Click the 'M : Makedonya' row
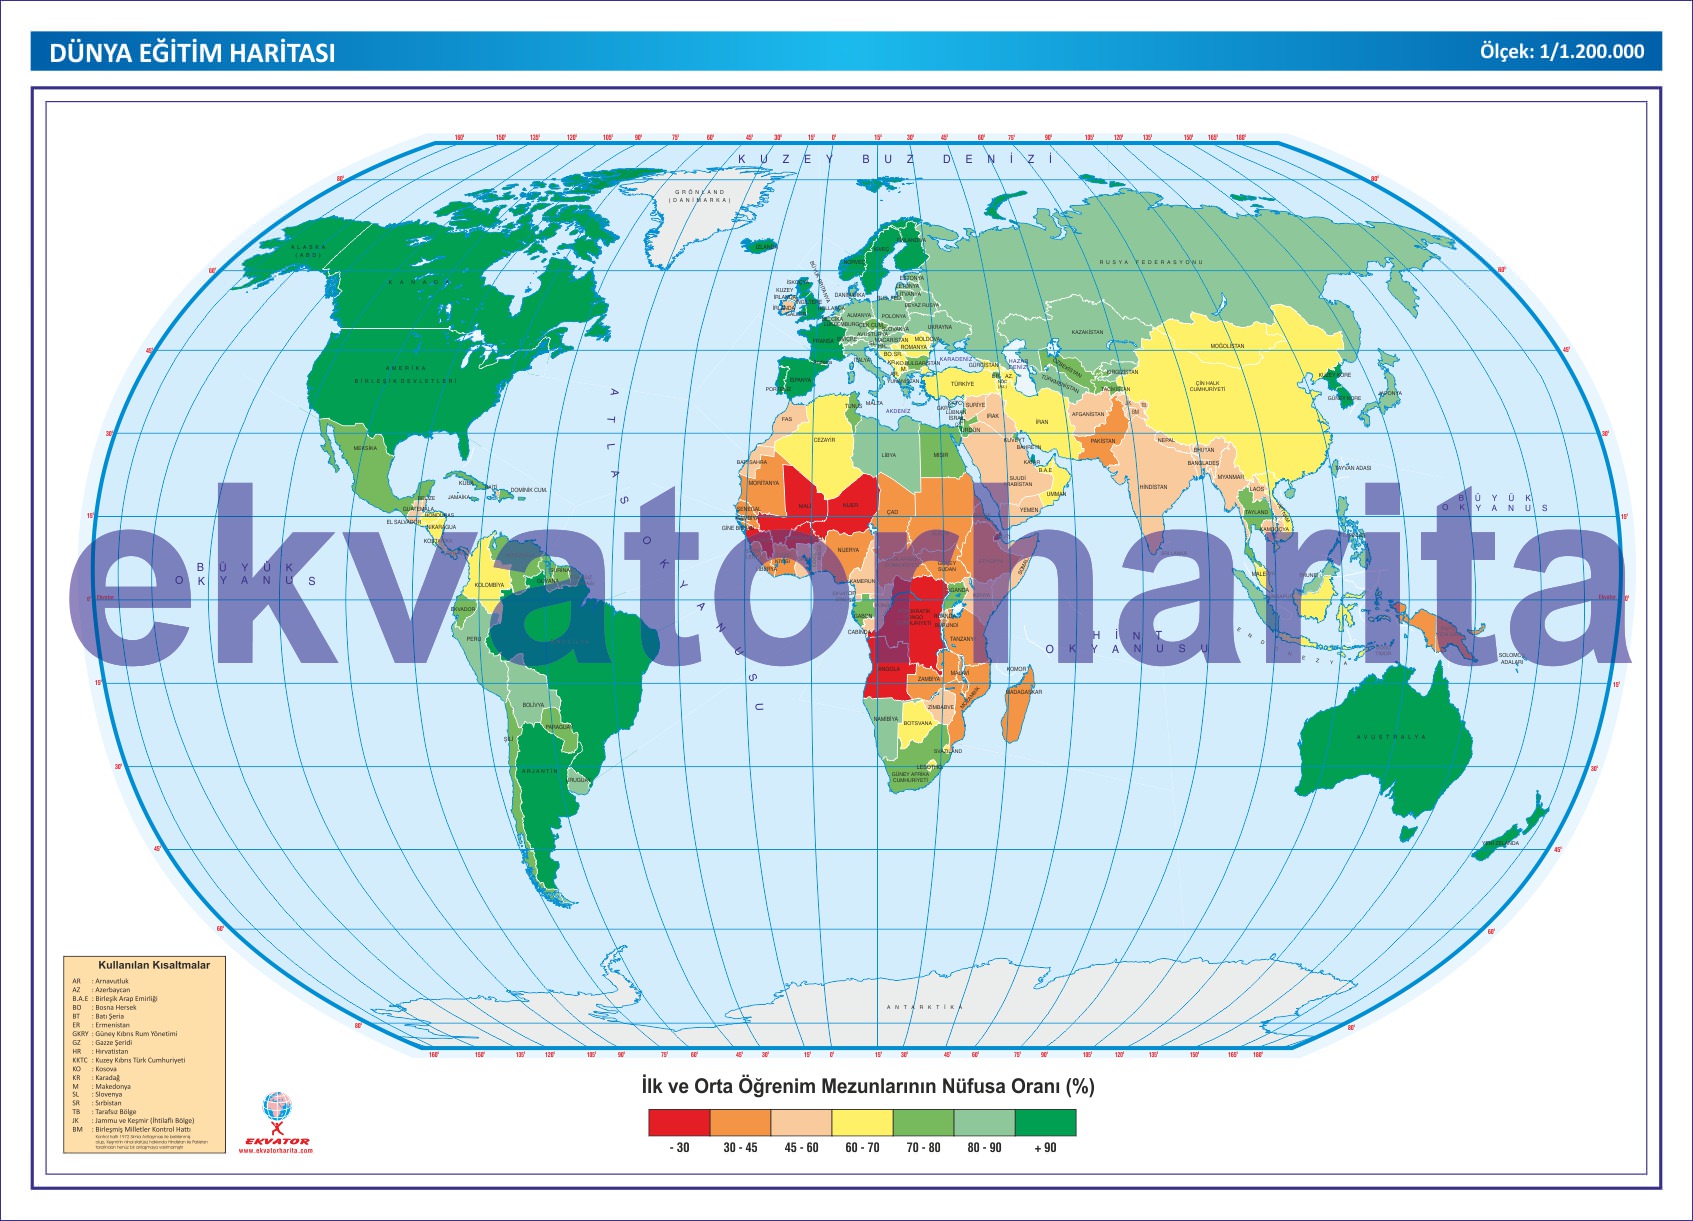The width and height of the screenshot is (1693, 1221). (102, 1086)
